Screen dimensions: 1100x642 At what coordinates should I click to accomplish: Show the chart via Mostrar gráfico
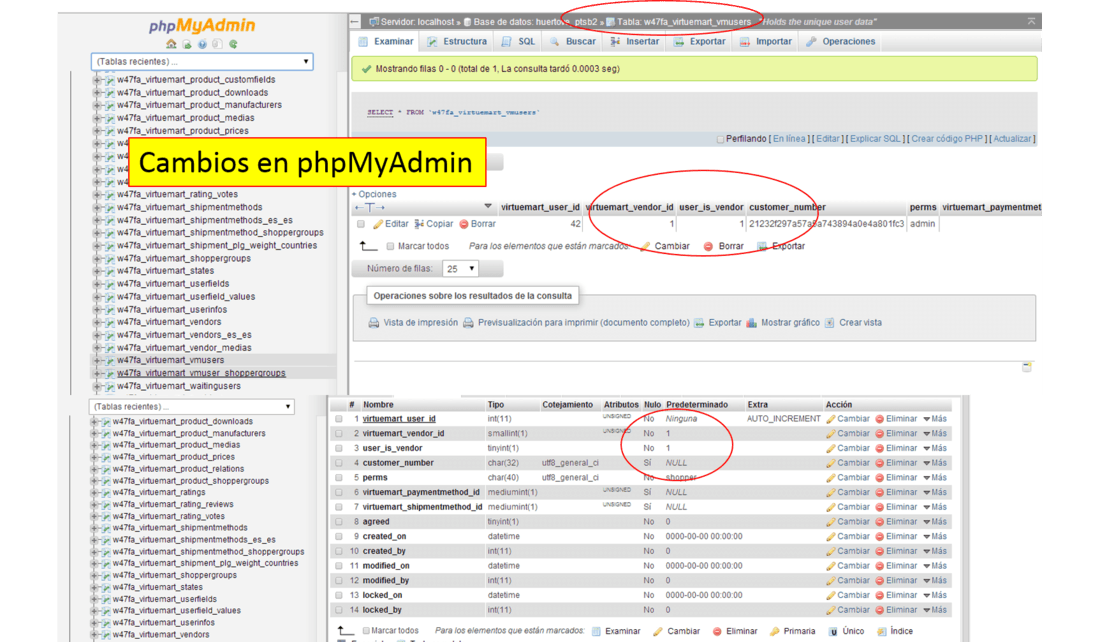(783, 323)
